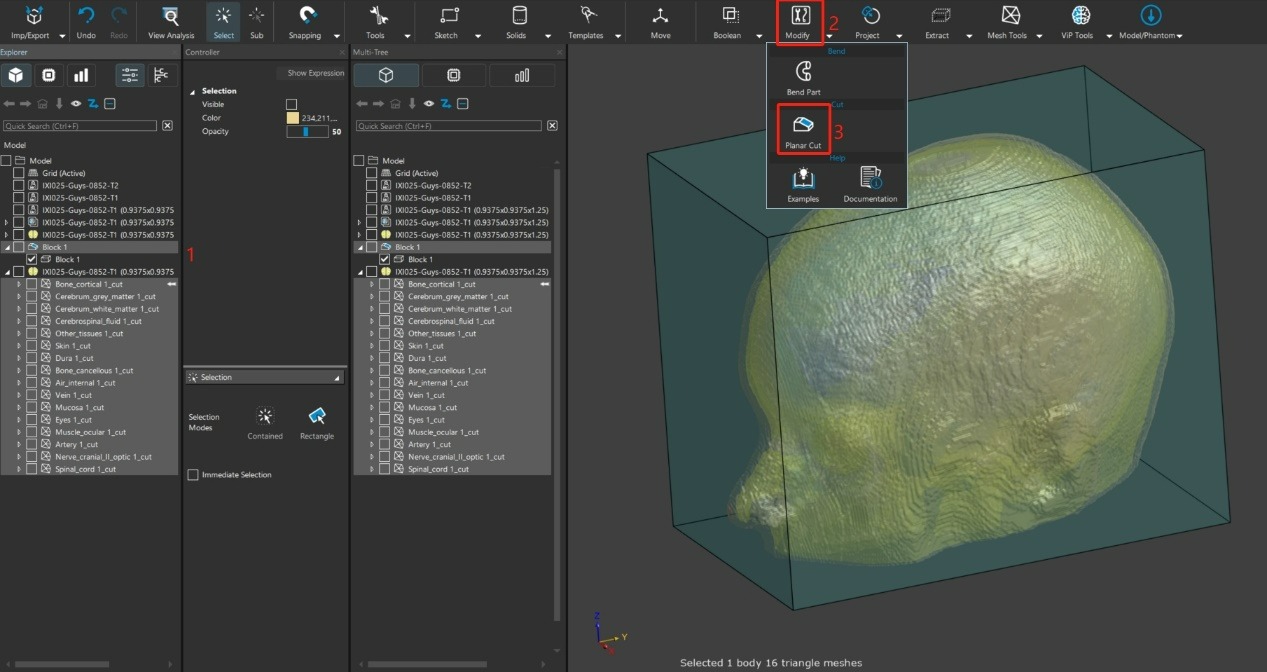The height and width of the screenshot is (672, 1267).
Task: Enable the Immediate Selection checkbox
Action: pyautogui.click(x=193, y=475)
